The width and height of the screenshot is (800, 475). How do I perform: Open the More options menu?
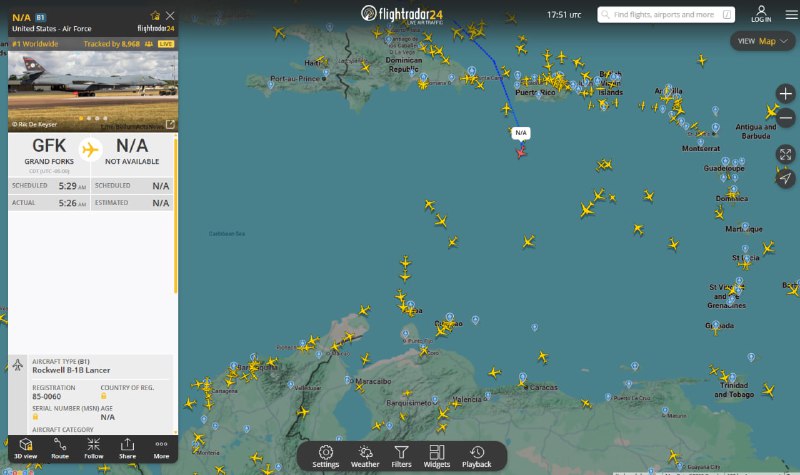tap(161, 447)
